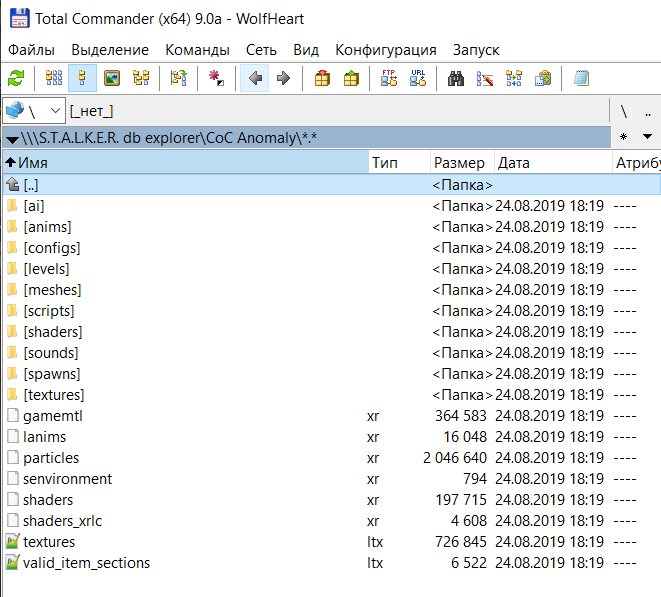Open the notepad toolbar icon
Image resolution: width=661 pixels, height=597 pixels.
581,78
